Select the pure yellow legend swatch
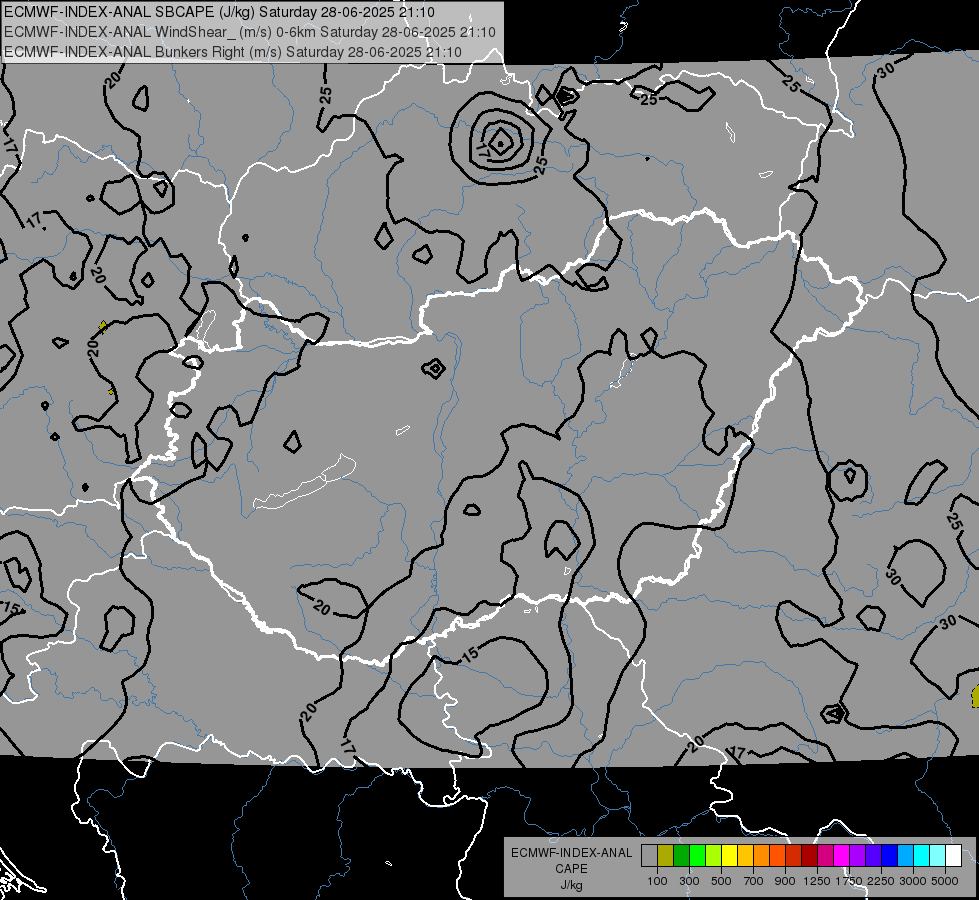Screen dimensions: 979x900 729,855
